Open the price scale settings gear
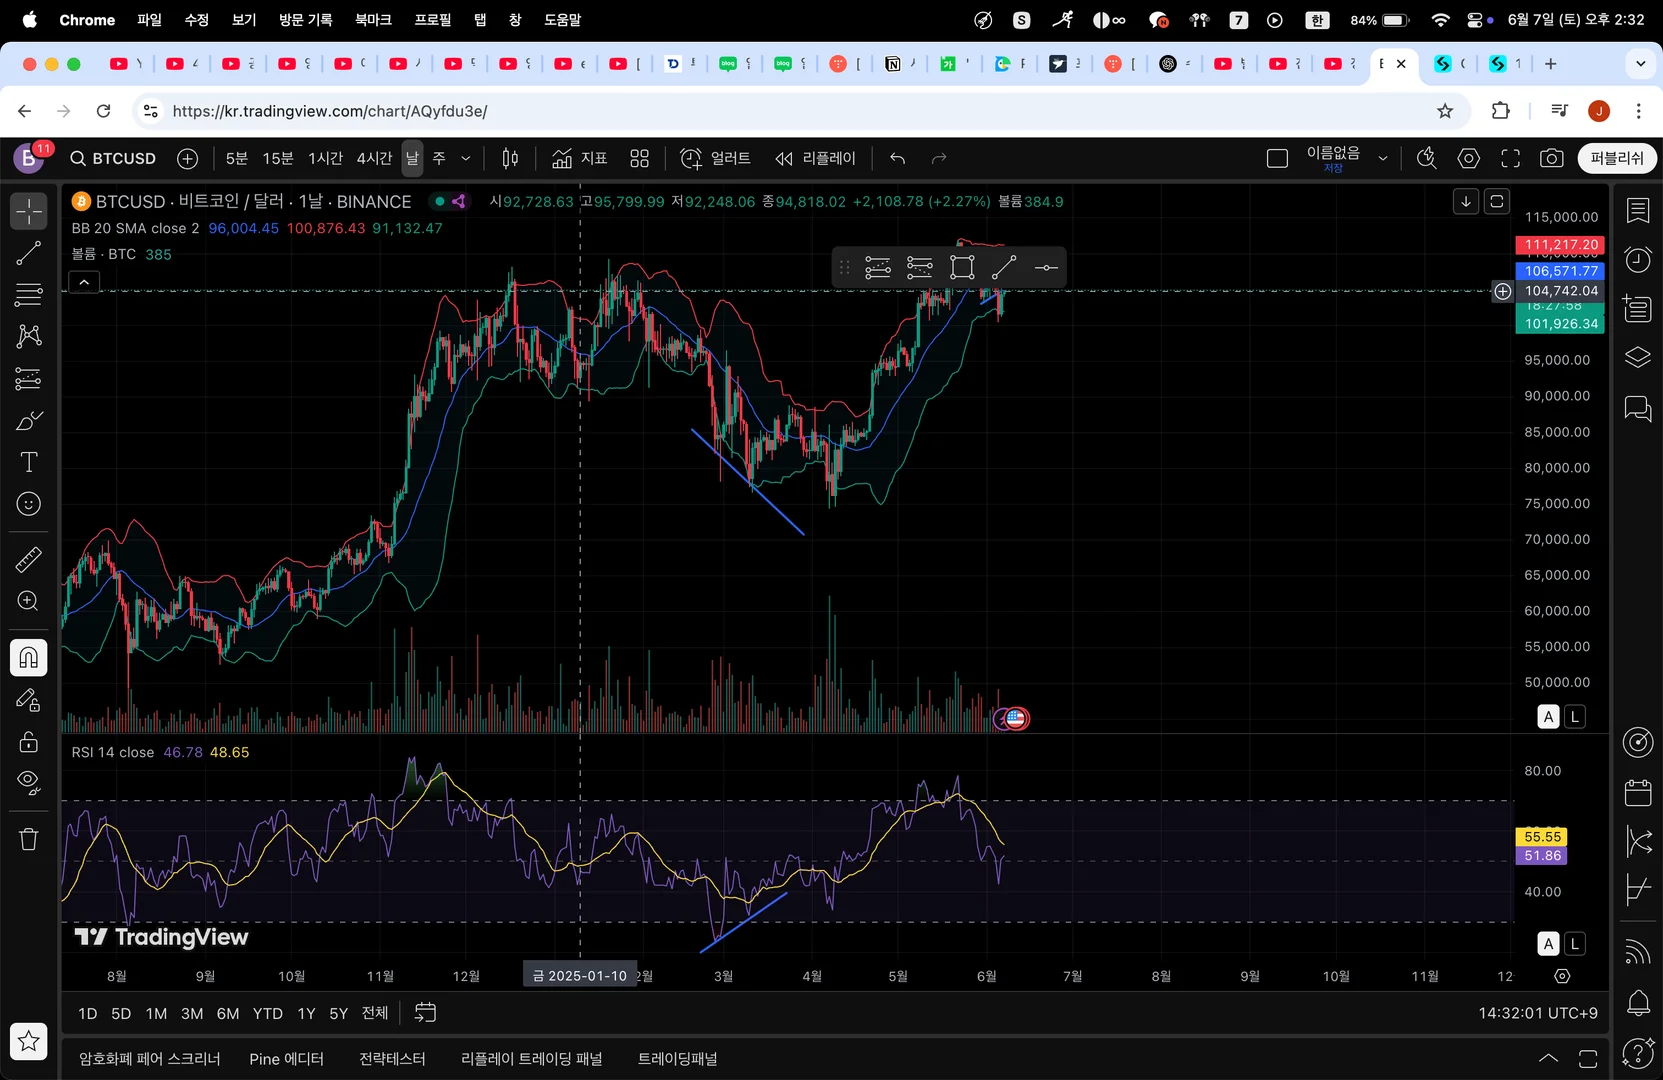The image size is (1663, 1080). [x=1563, y=976]
